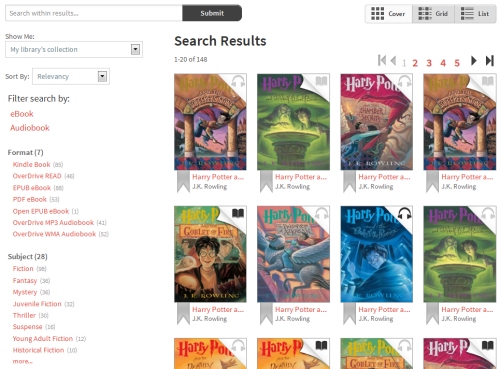The image size is (500, 369).
Task: Click wish list ribbon under Order of the Phoenix
Action: (x=349, y=314)
